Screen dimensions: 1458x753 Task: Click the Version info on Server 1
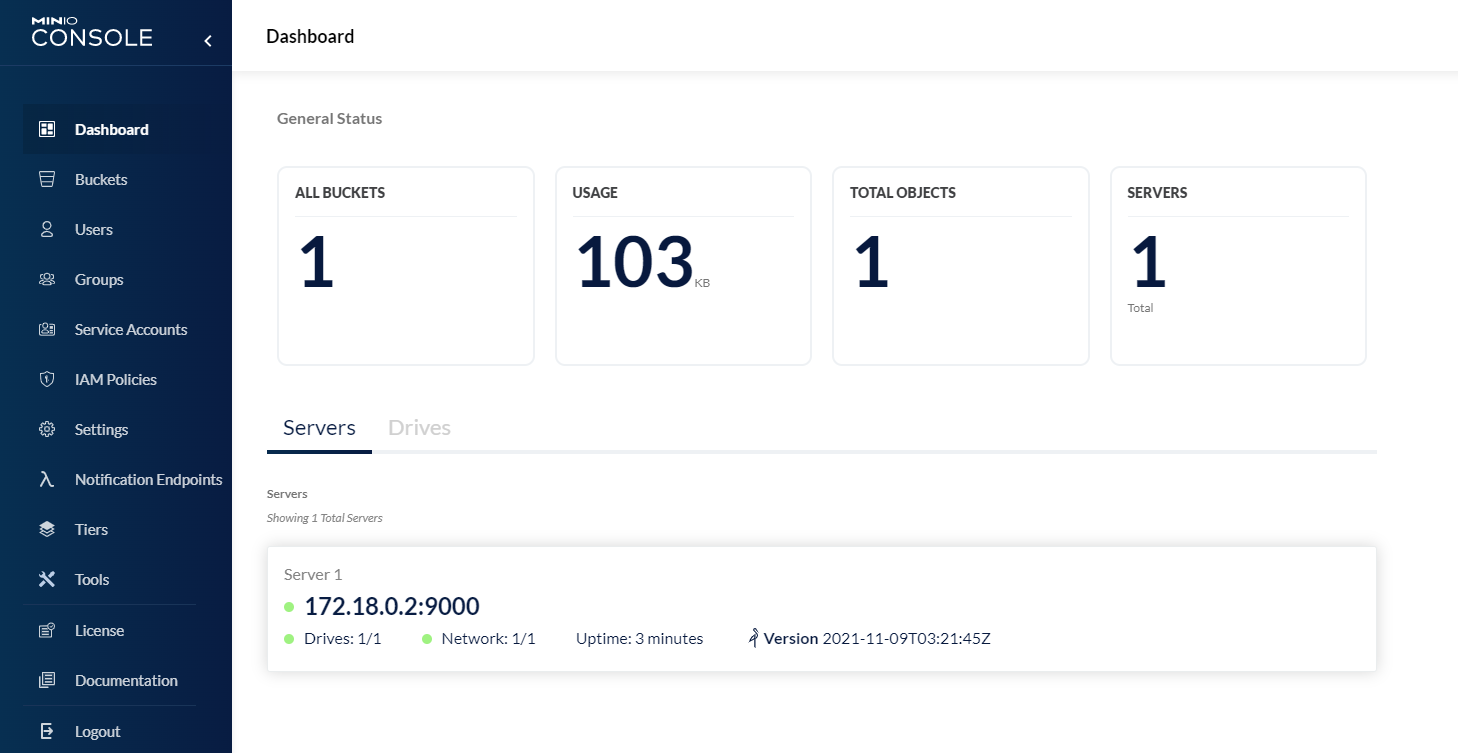click(868, 638)
